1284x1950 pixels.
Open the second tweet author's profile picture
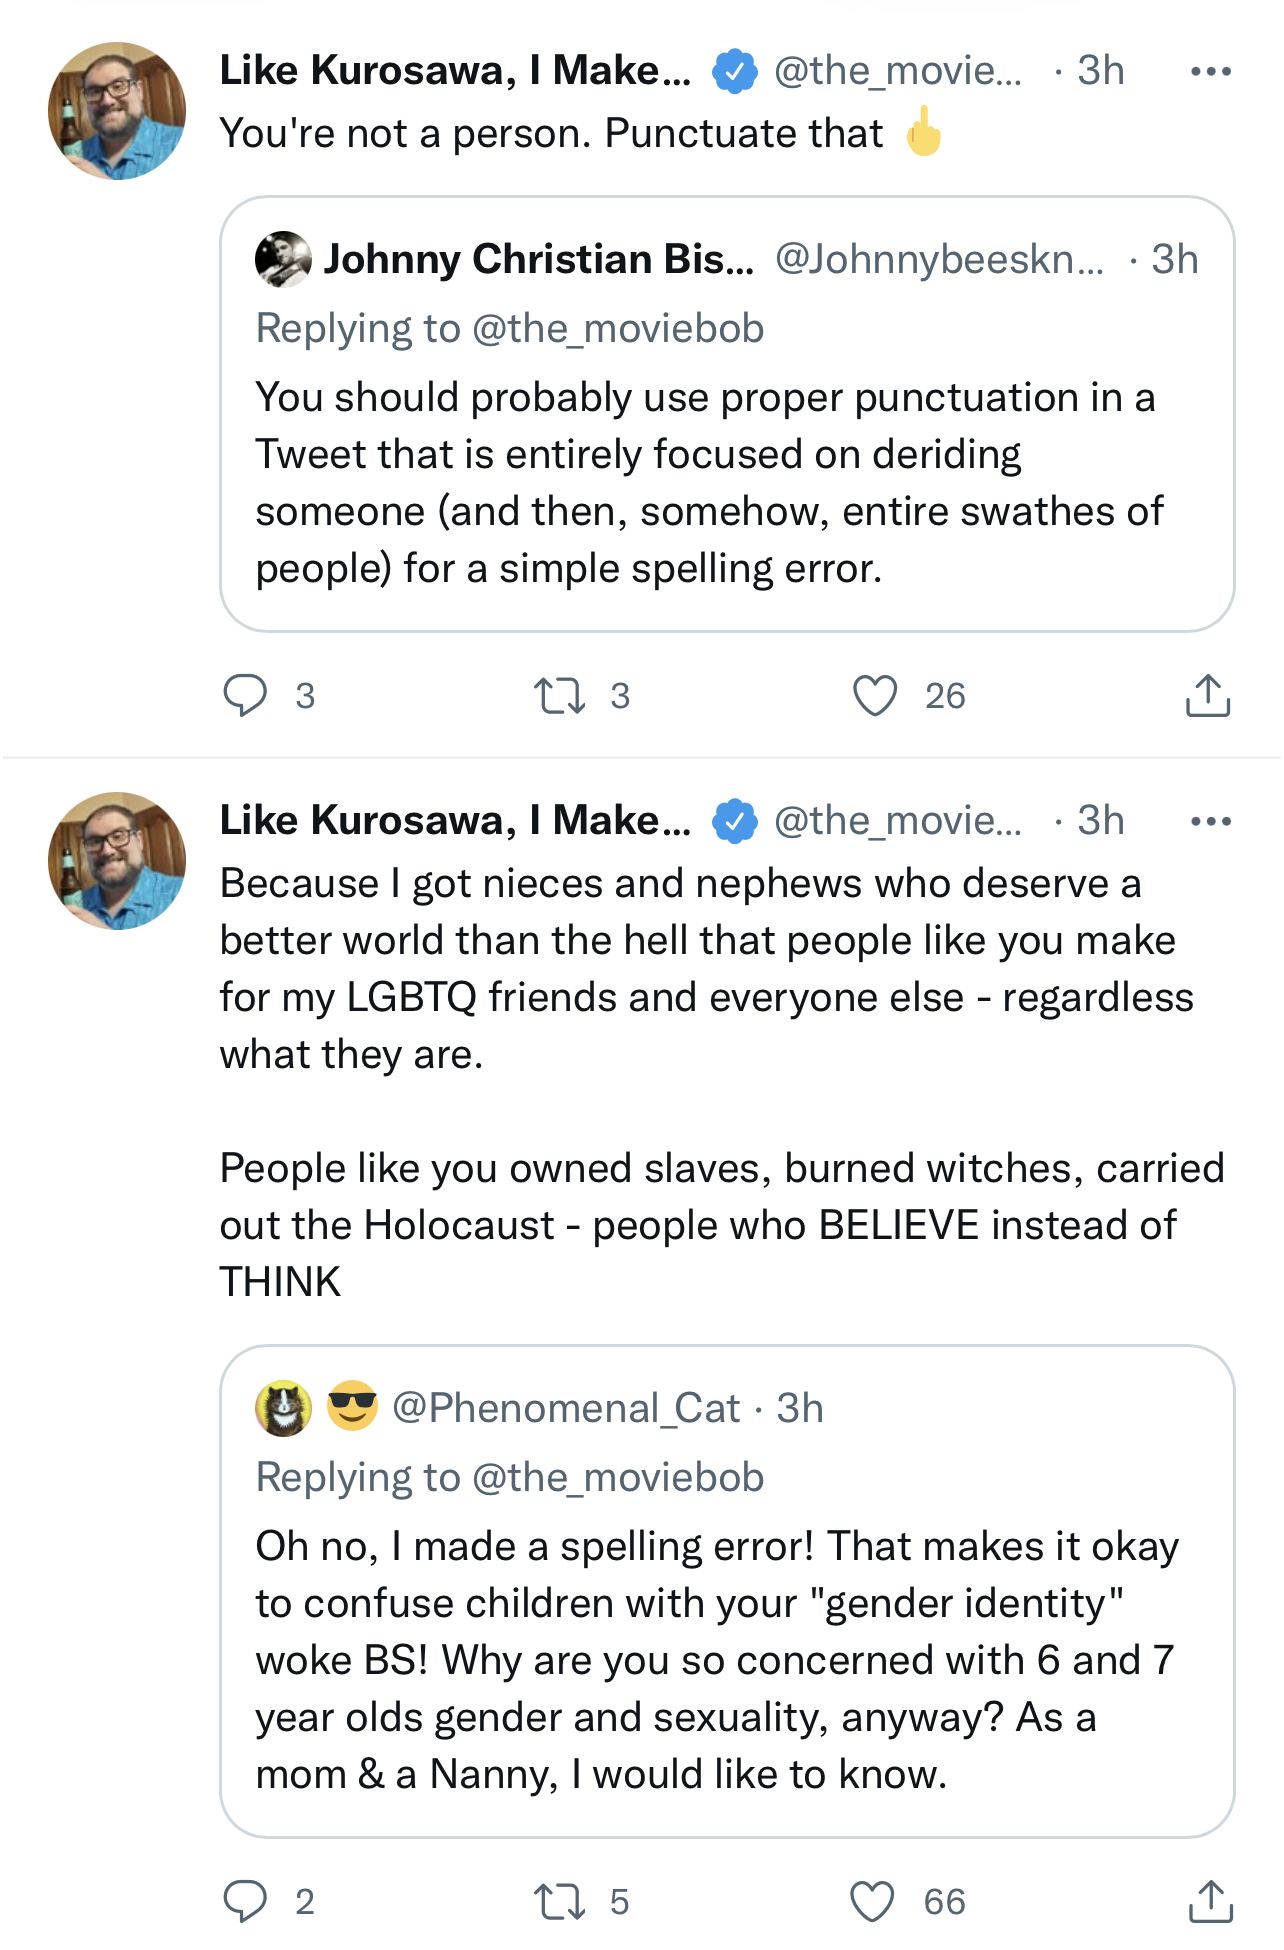(x=117, y=861)
